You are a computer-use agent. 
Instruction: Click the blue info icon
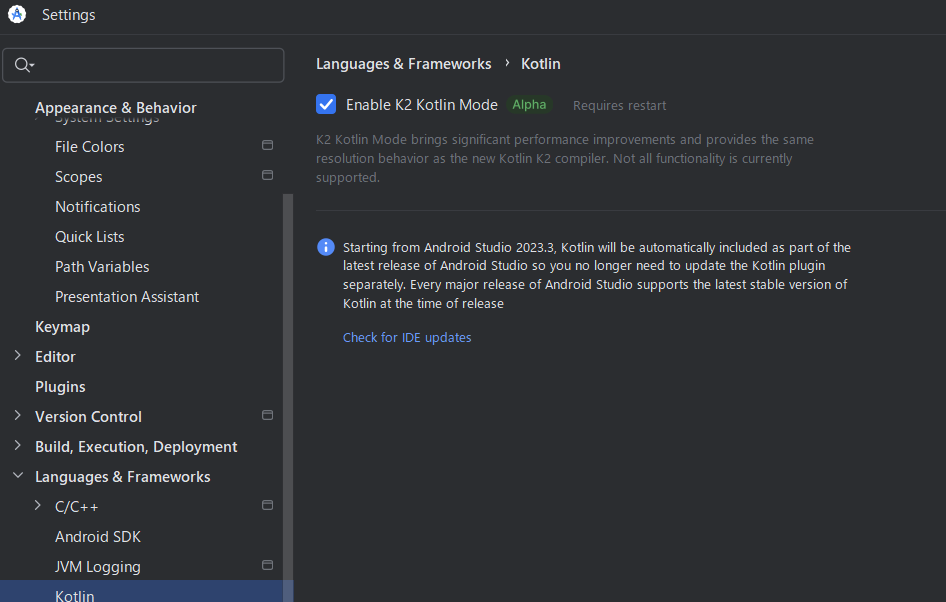(326, 247)
